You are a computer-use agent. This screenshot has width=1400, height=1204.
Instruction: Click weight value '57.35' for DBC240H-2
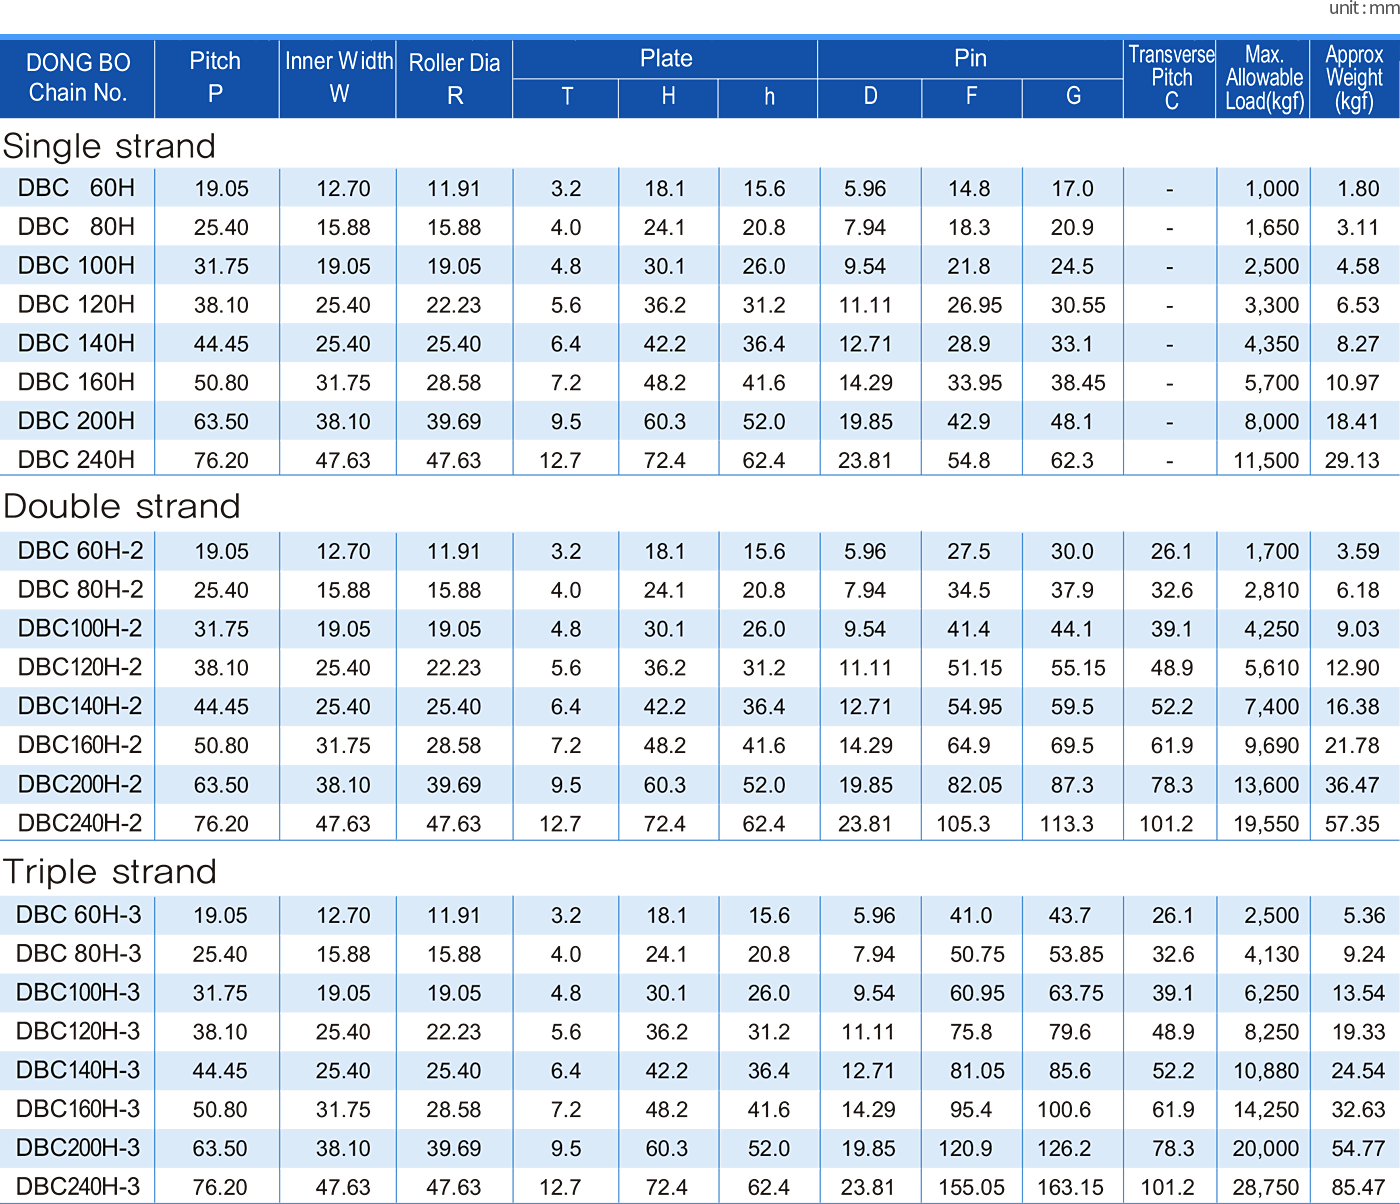pyautogui.click(x=1352, y=825)
